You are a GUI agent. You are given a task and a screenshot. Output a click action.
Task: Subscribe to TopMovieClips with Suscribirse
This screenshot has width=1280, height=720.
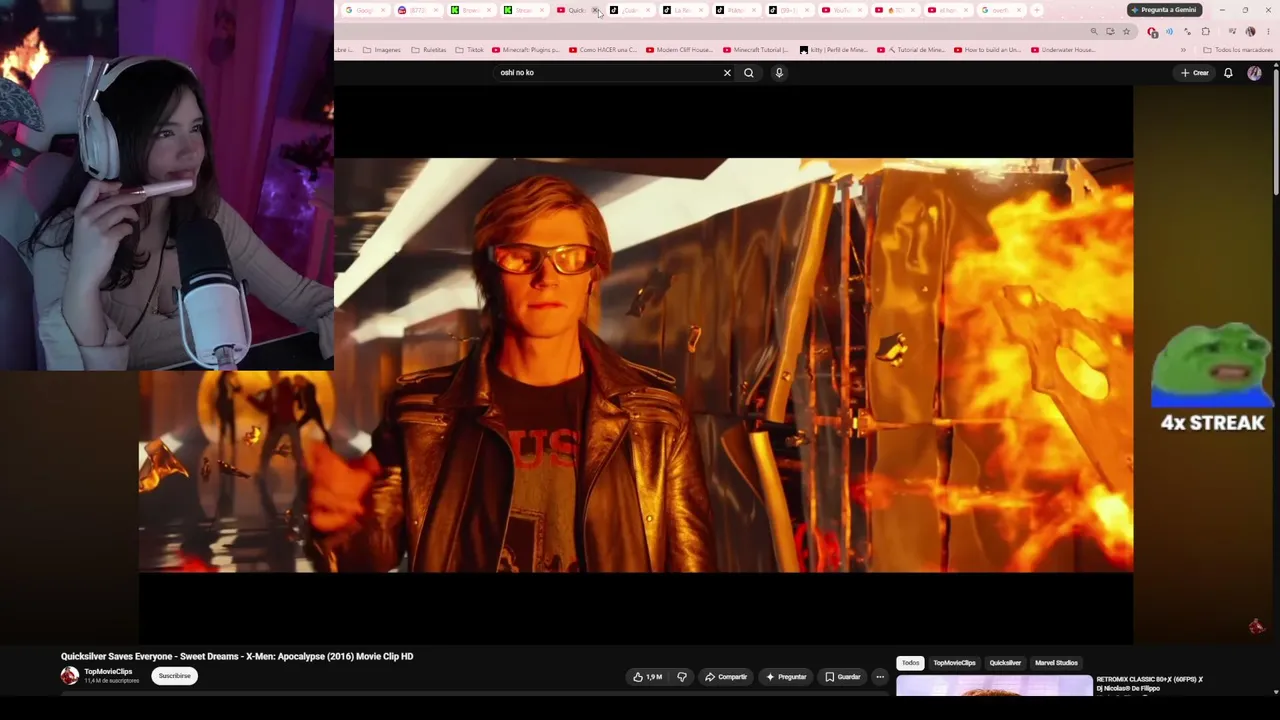click(x=174, y=676)
